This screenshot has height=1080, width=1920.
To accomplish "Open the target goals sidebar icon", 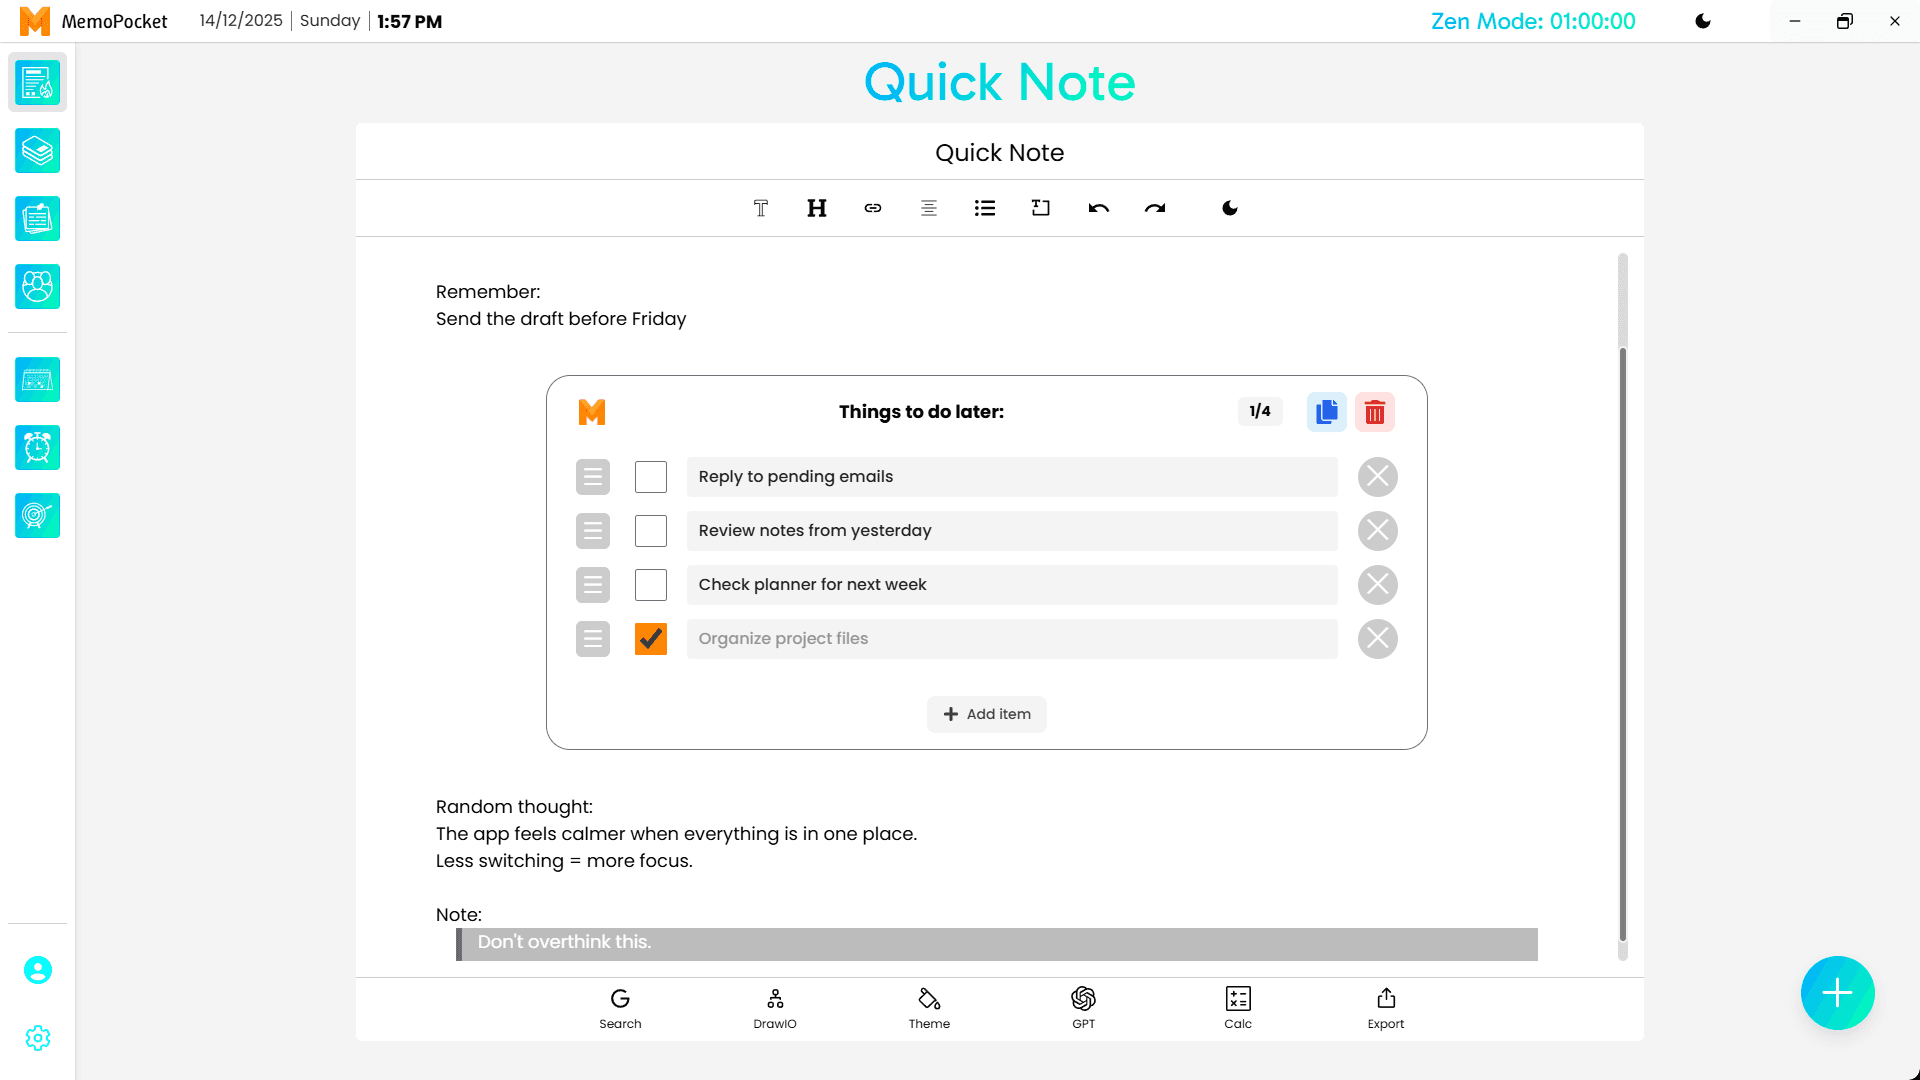I will click(x=38, y=516).
